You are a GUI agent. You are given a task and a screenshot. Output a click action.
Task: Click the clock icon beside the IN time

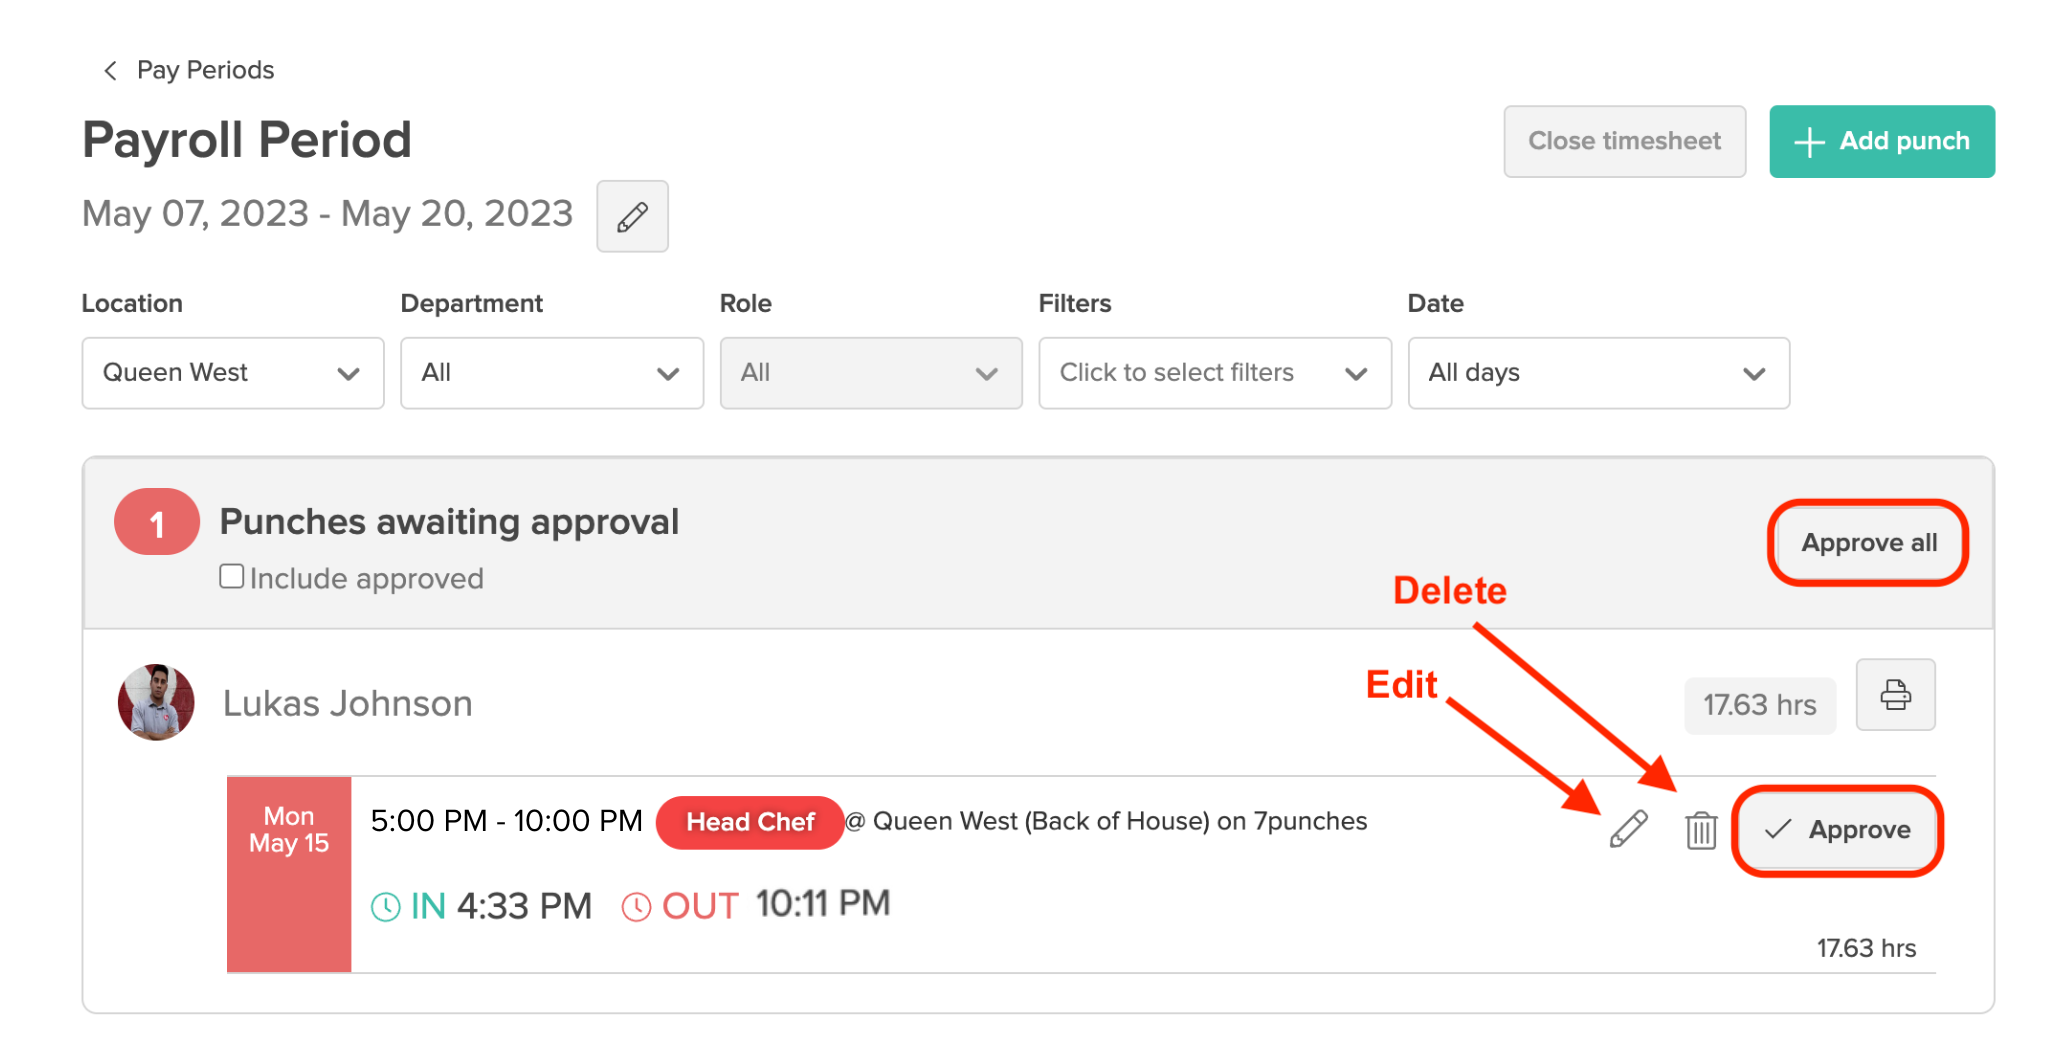click(389, 906)
